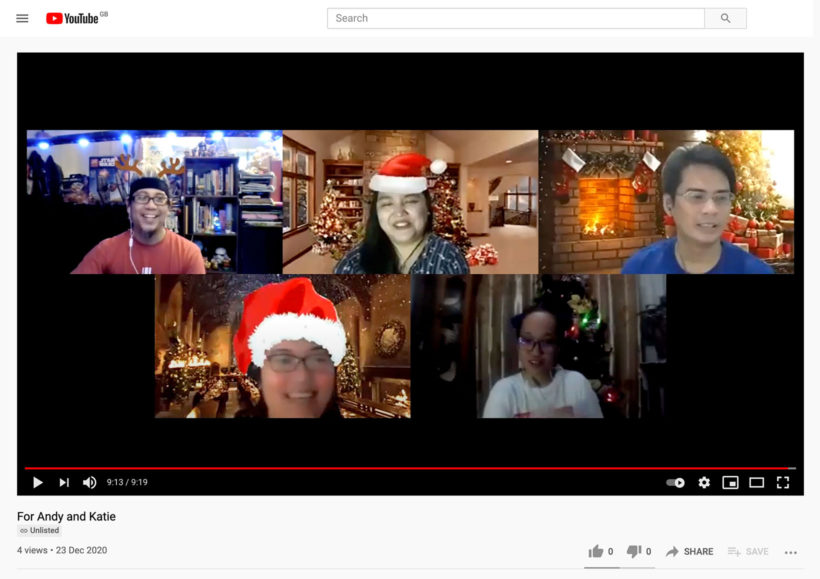Open the player settings gear

(x=704, y=482)
